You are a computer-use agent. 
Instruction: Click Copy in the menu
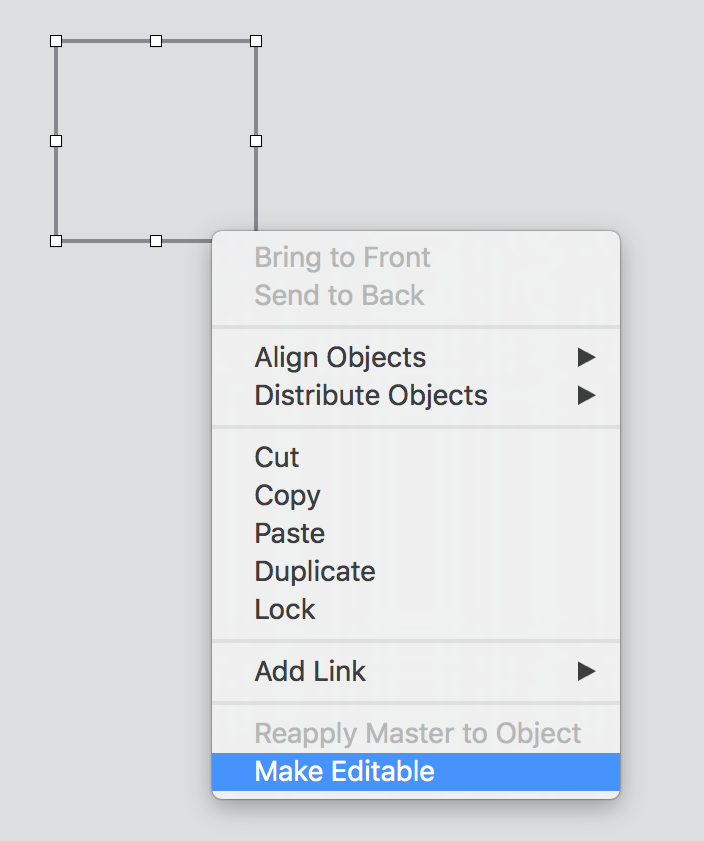287,495
